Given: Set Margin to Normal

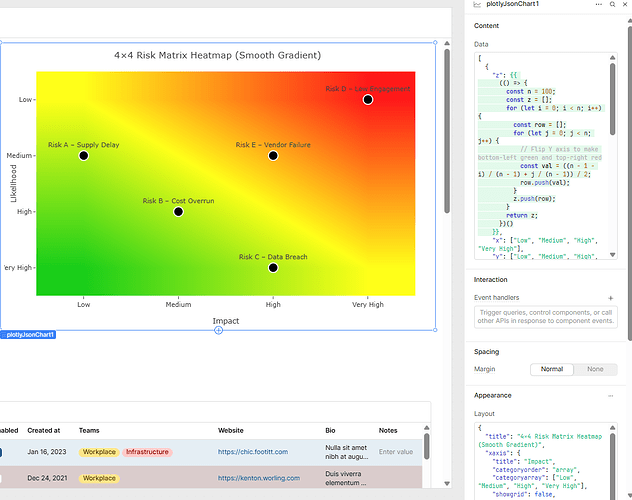Looking at the screenshot, I should coord(552,369).
